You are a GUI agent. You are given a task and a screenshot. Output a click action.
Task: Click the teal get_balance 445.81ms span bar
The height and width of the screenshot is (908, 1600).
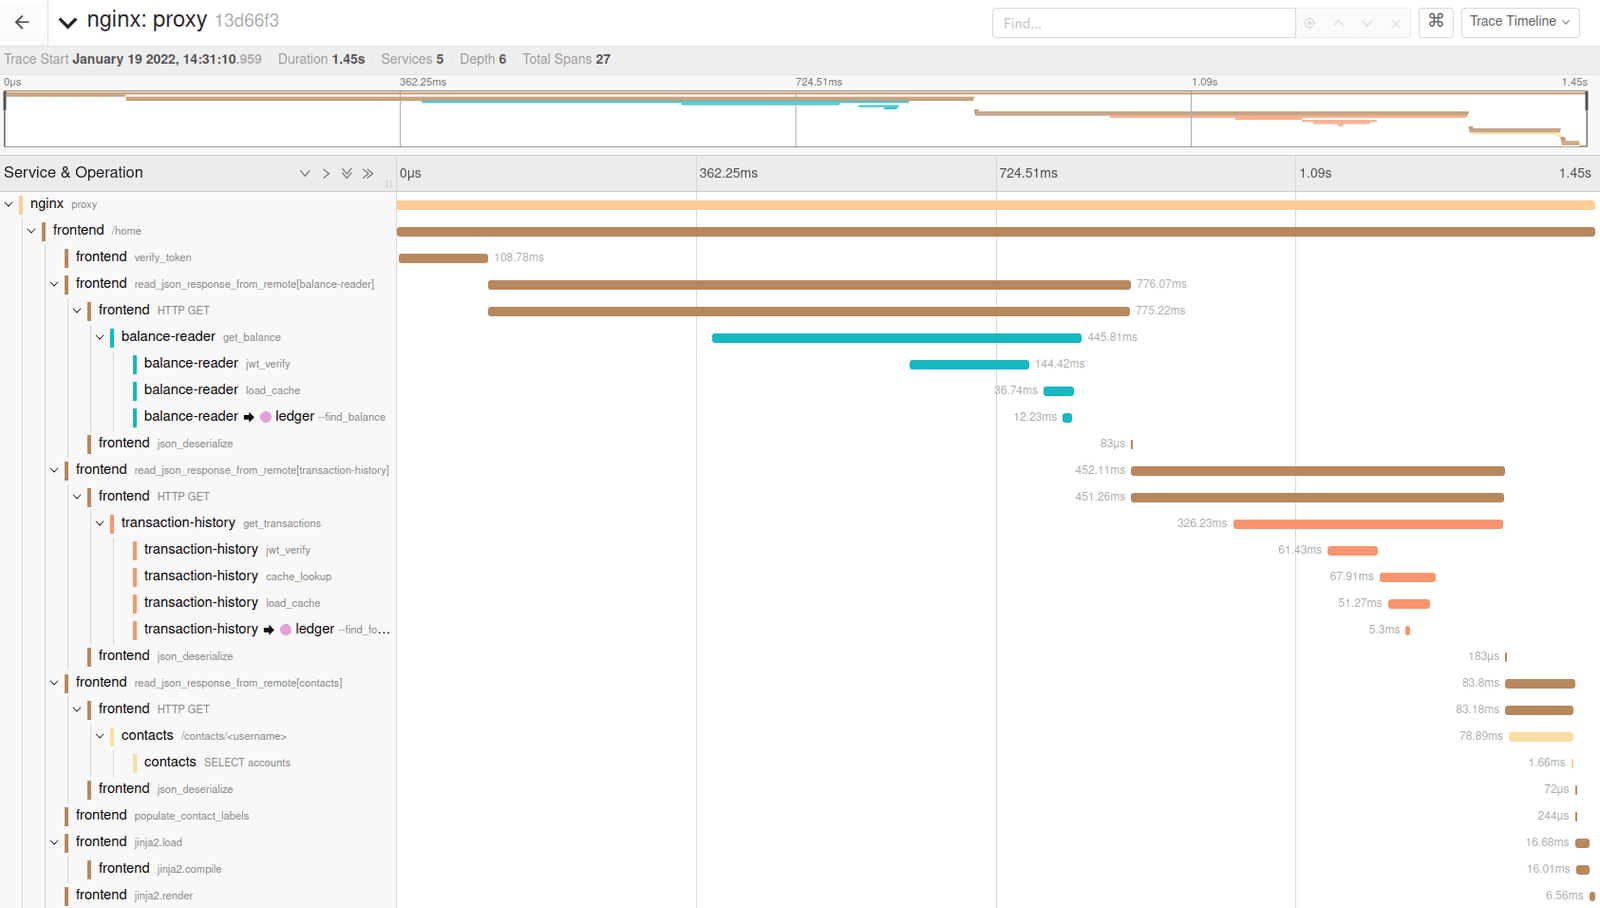click(896, 338)
